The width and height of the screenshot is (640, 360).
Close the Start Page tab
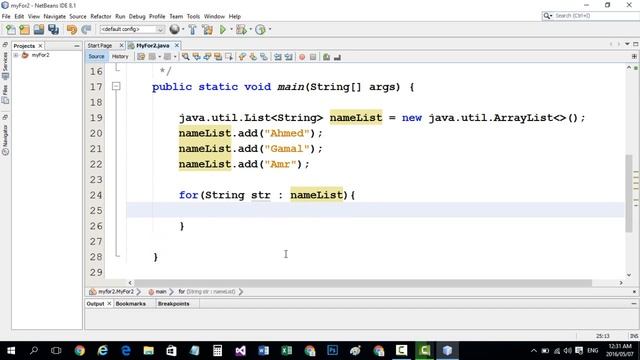(121, 45)
